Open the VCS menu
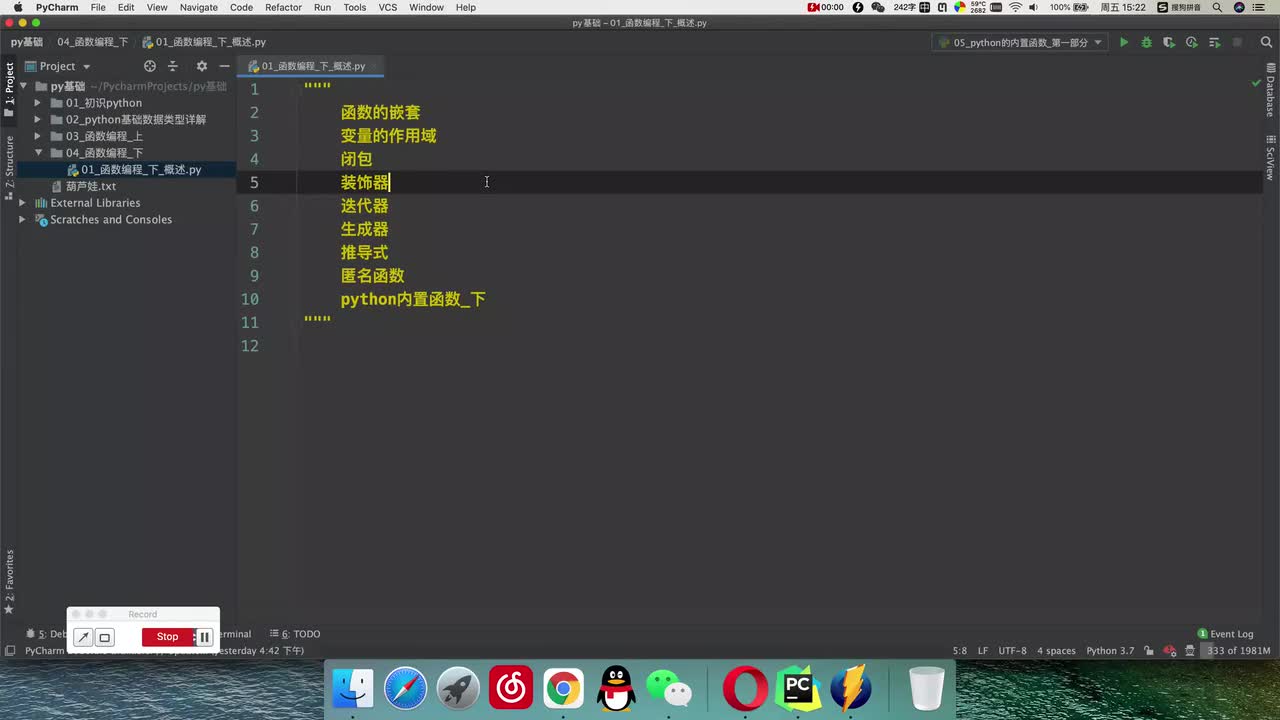The height and width of the screenshot is (720, 1280). pos(387,7)
